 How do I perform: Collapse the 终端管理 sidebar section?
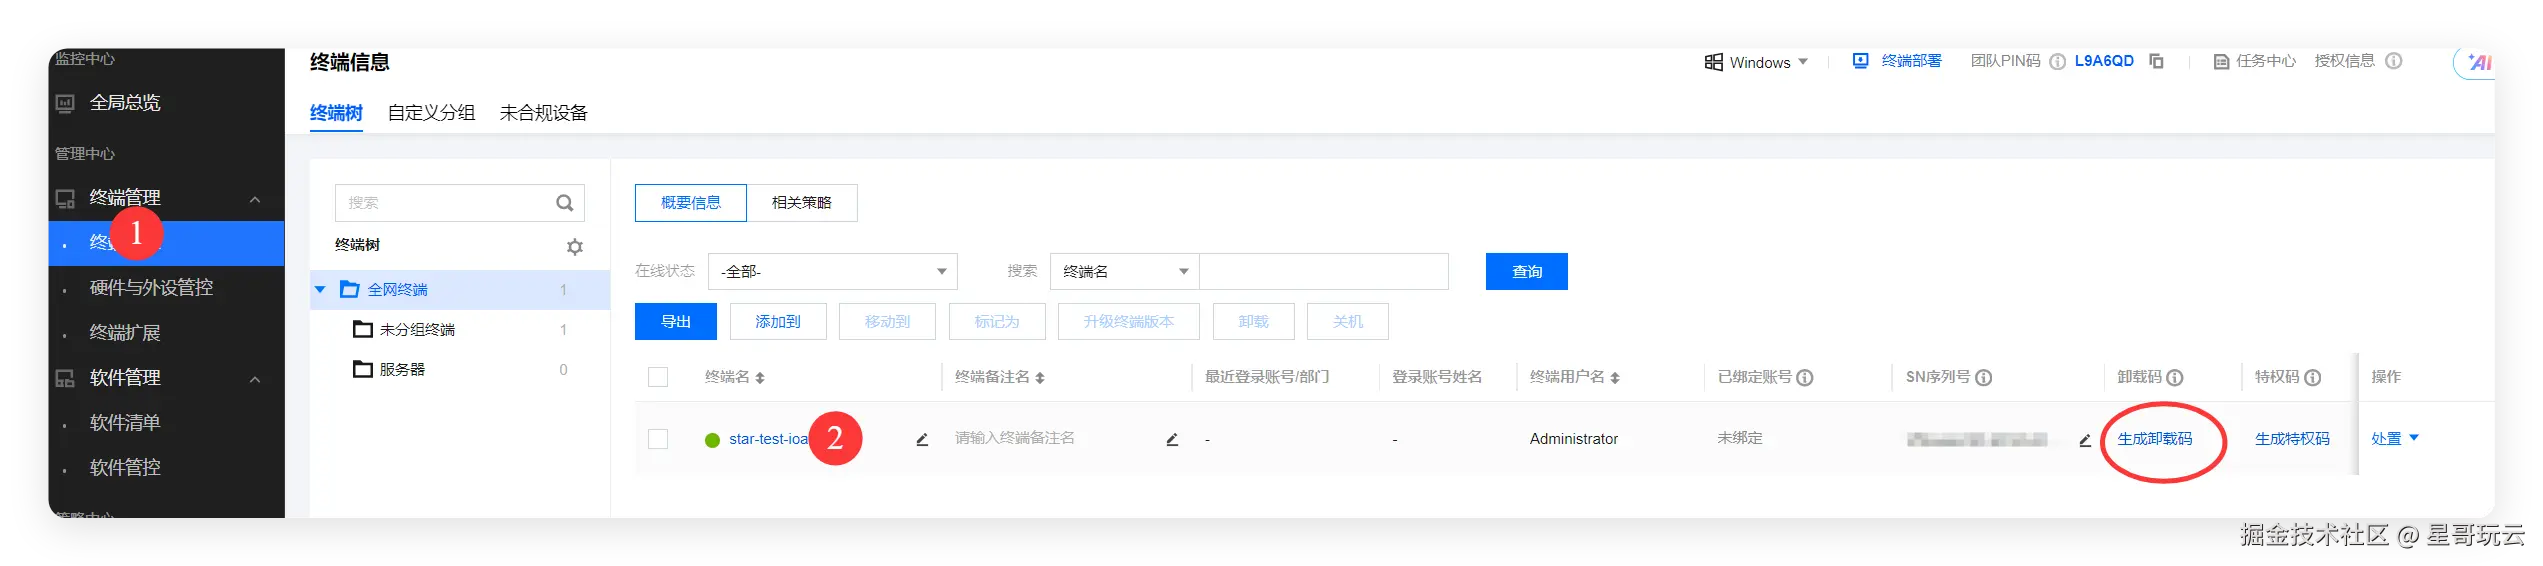(255, 199)
